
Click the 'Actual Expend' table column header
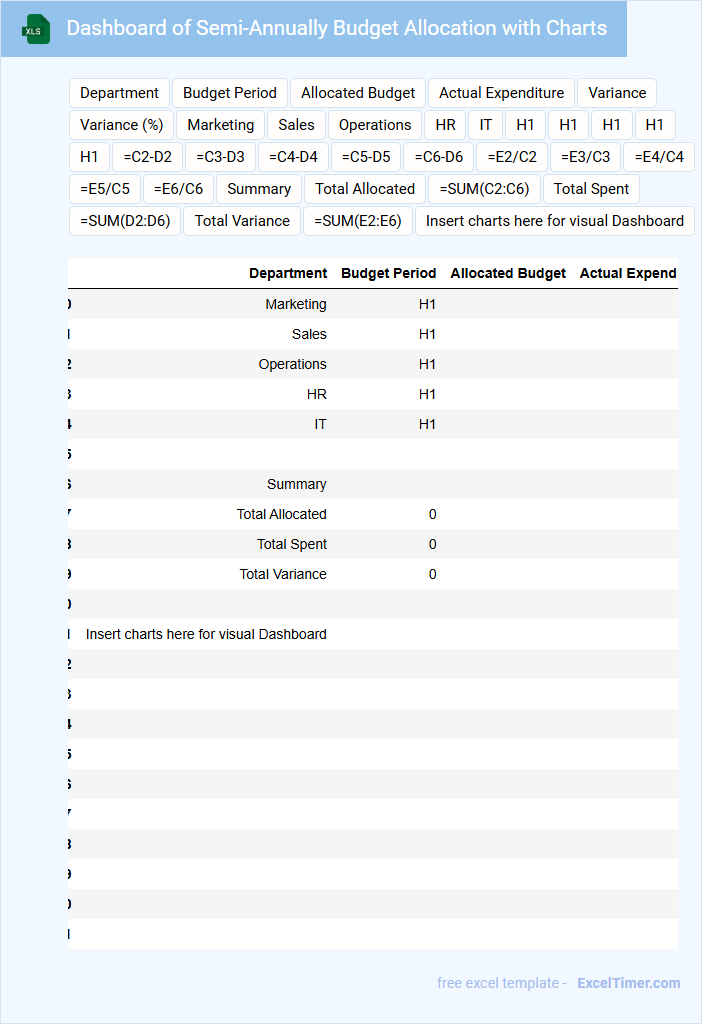pyautogui.click(x=628, y=273)
